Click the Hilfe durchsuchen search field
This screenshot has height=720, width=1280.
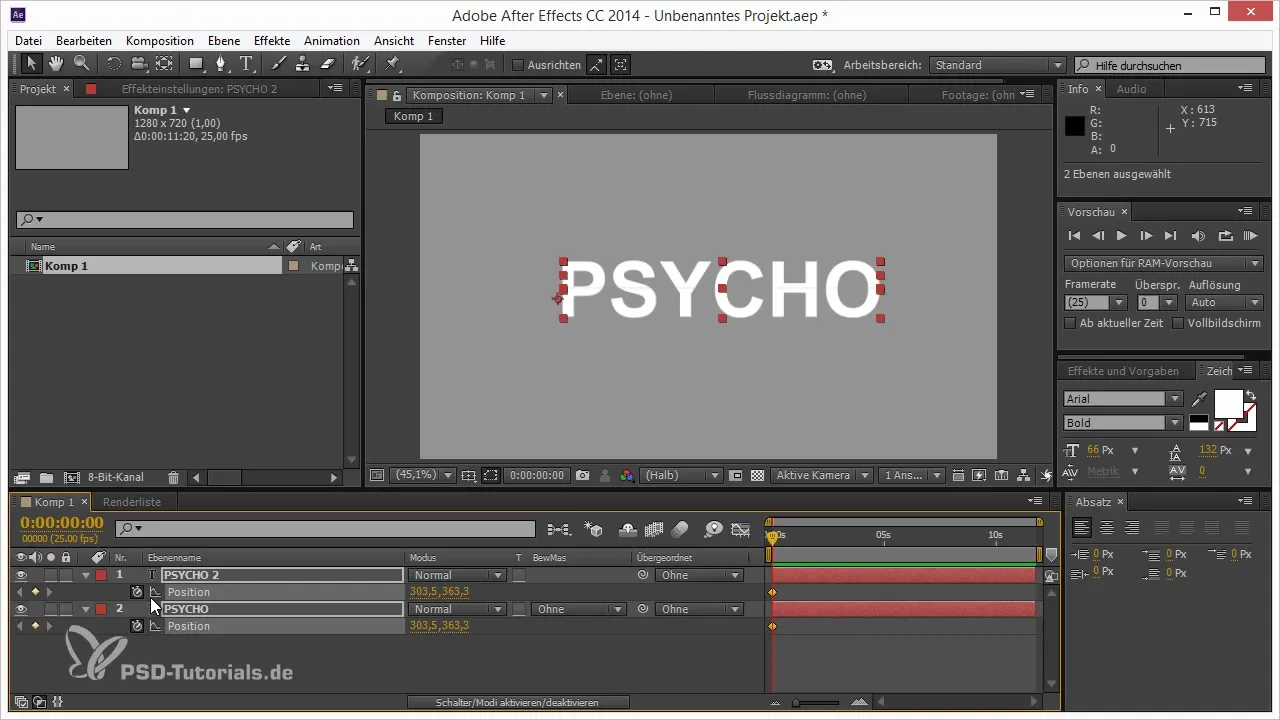[x=1168, y=65]
